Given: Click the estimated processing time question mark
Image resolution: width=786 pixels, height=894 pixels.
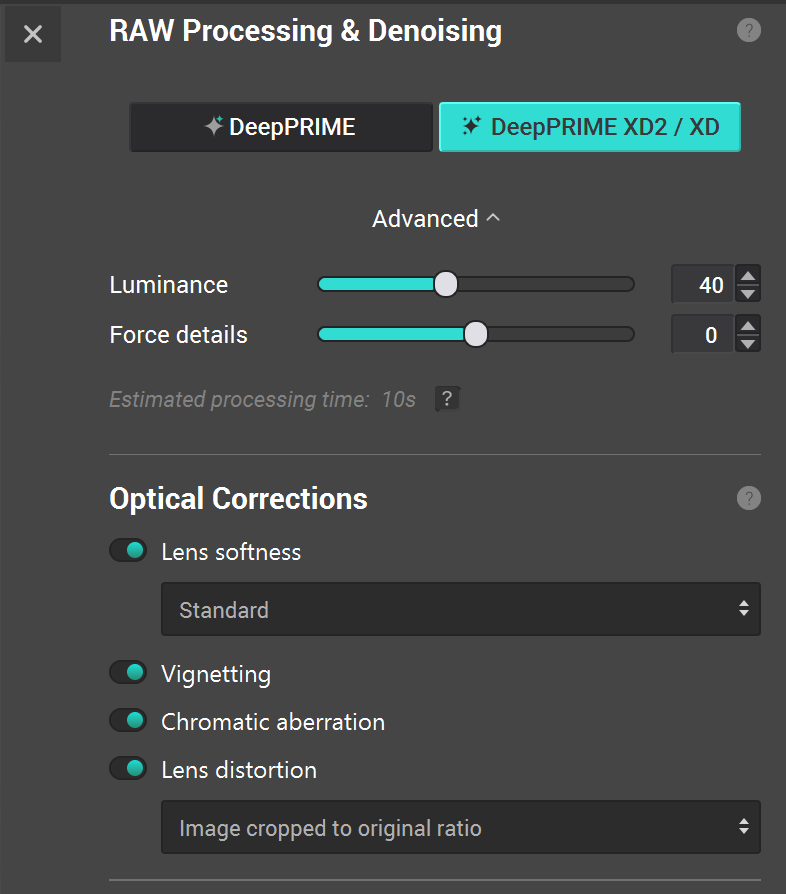Looking at the screenshot, I should click(x=447, y=399).
